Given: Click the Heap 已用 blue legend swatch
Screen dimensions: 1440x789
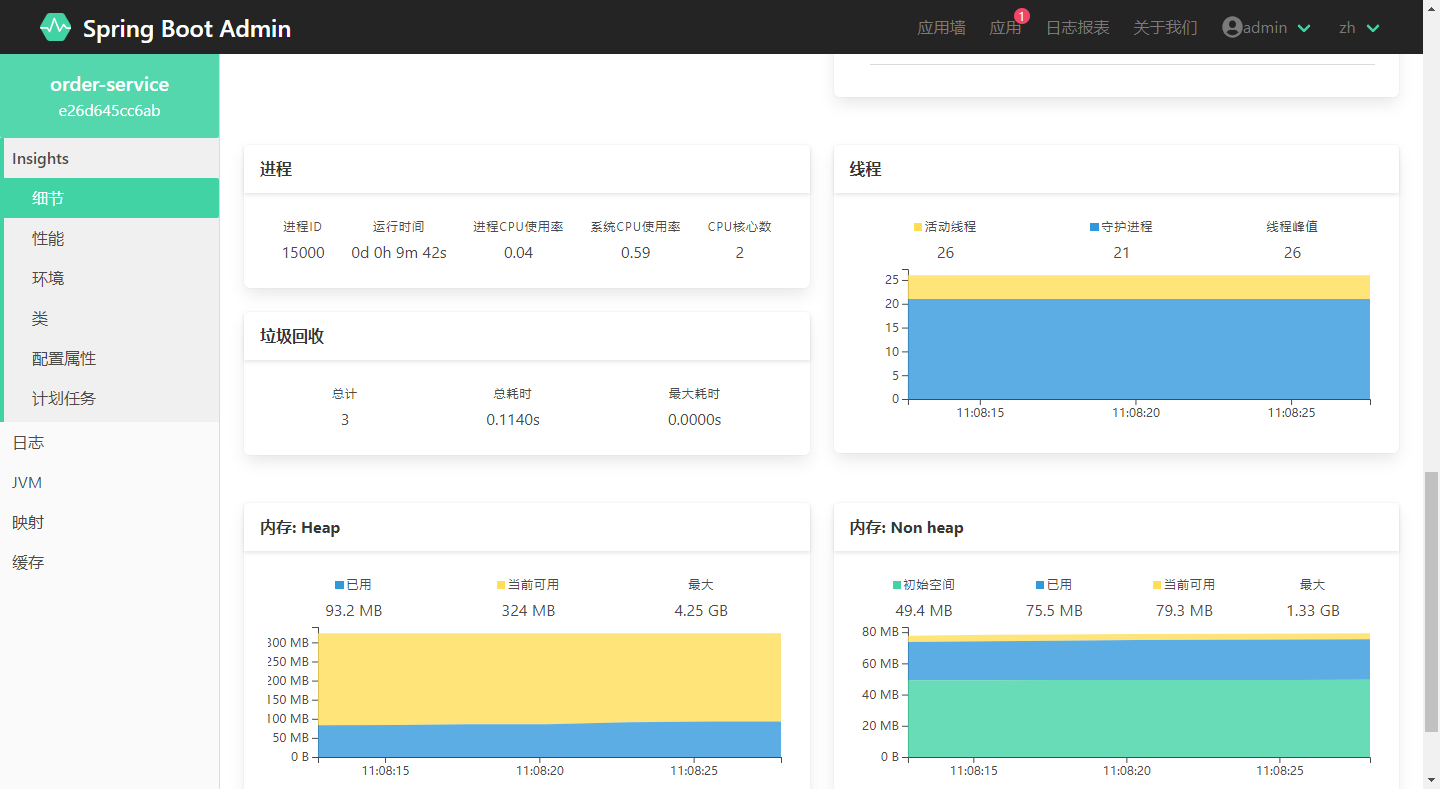Looking at the screenshot, I should (340, 585).
